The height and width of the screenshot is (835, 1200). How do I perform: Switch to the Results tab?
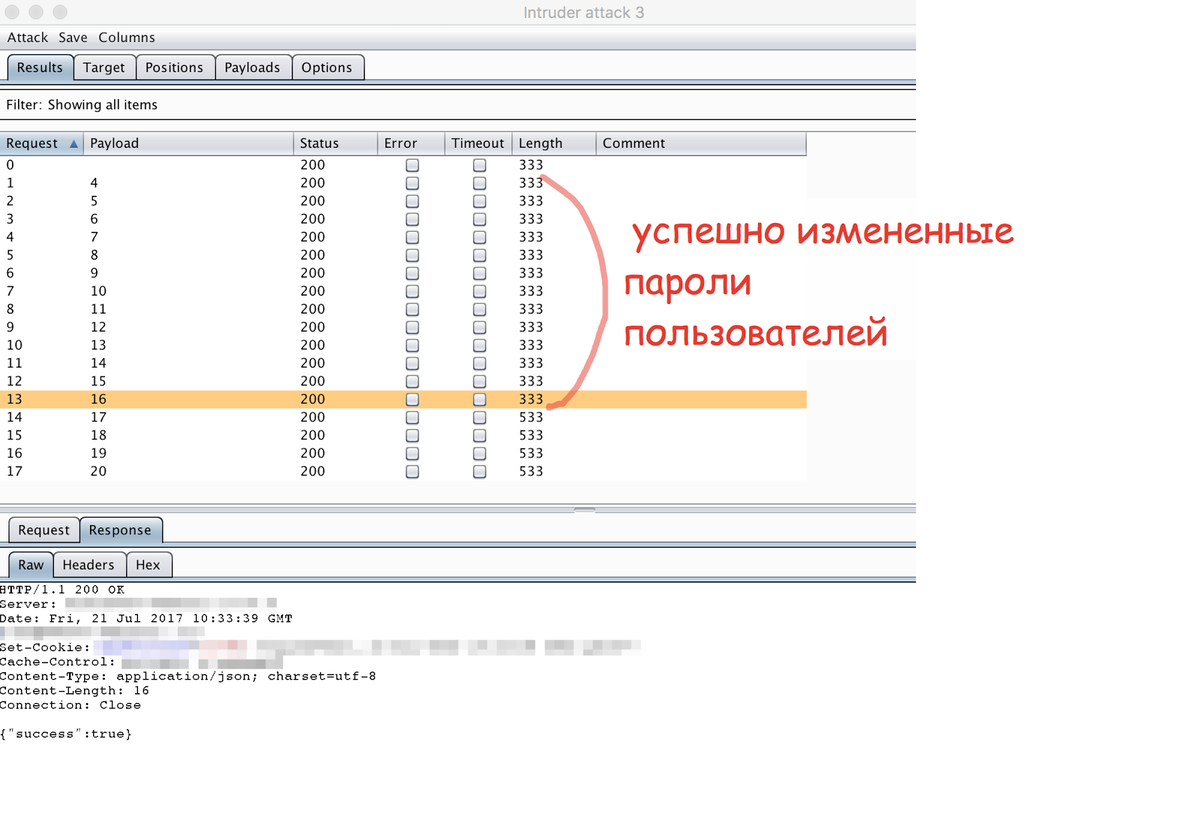click(40, 67)
